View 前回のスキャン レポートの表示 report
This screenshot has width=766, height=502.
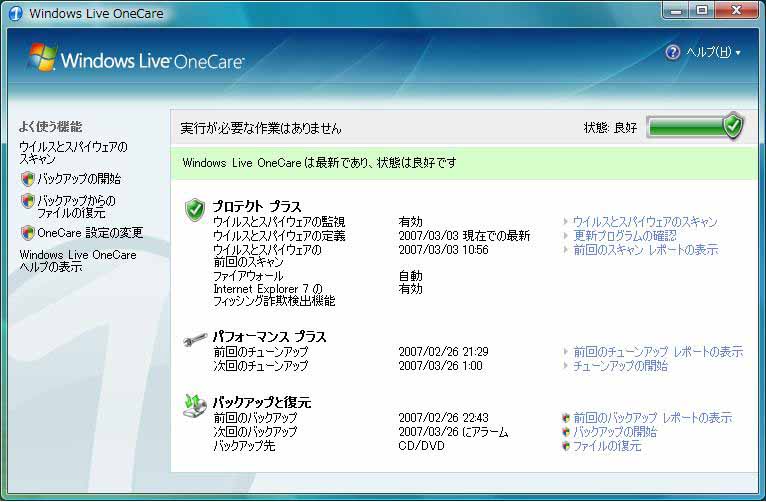pyautogui.click(x=645, y=250)
